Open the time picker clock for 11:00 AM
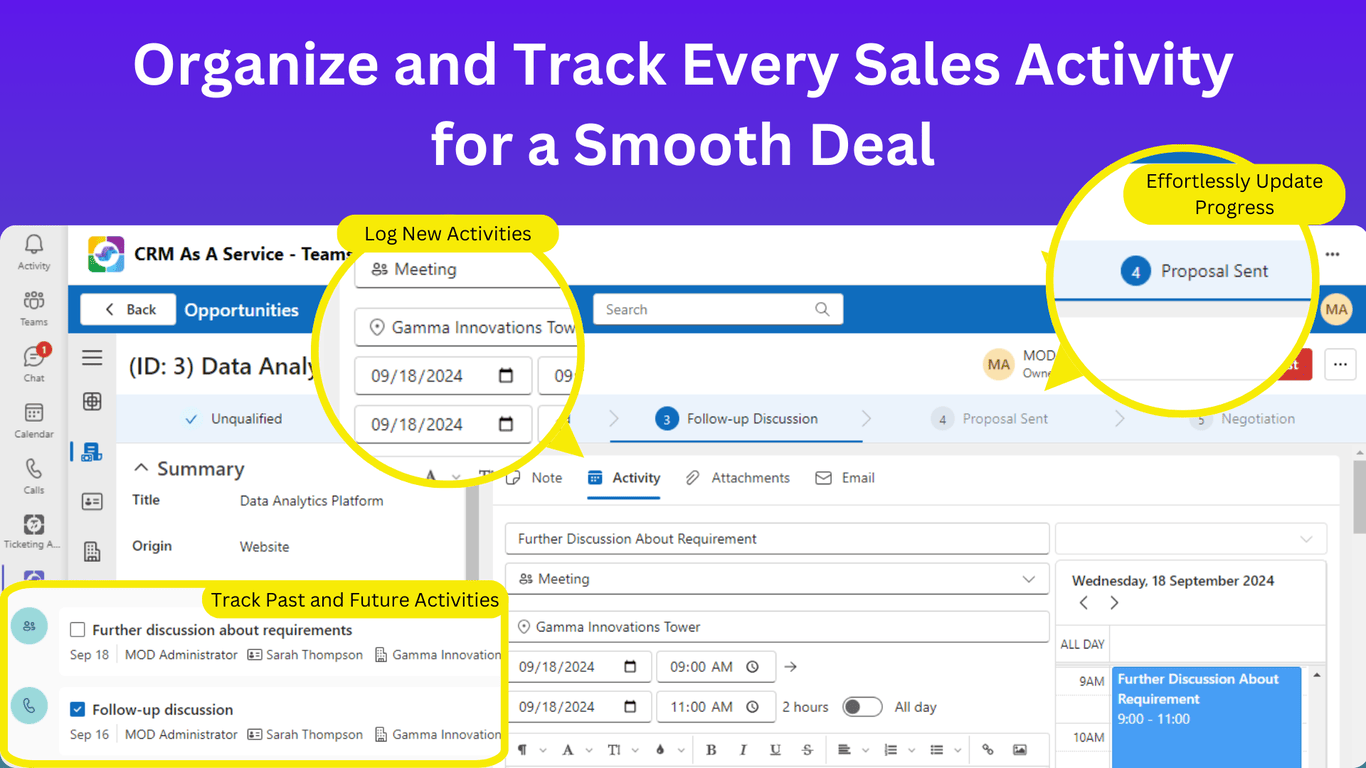1366x768 pixels. [x=753, y=707]
